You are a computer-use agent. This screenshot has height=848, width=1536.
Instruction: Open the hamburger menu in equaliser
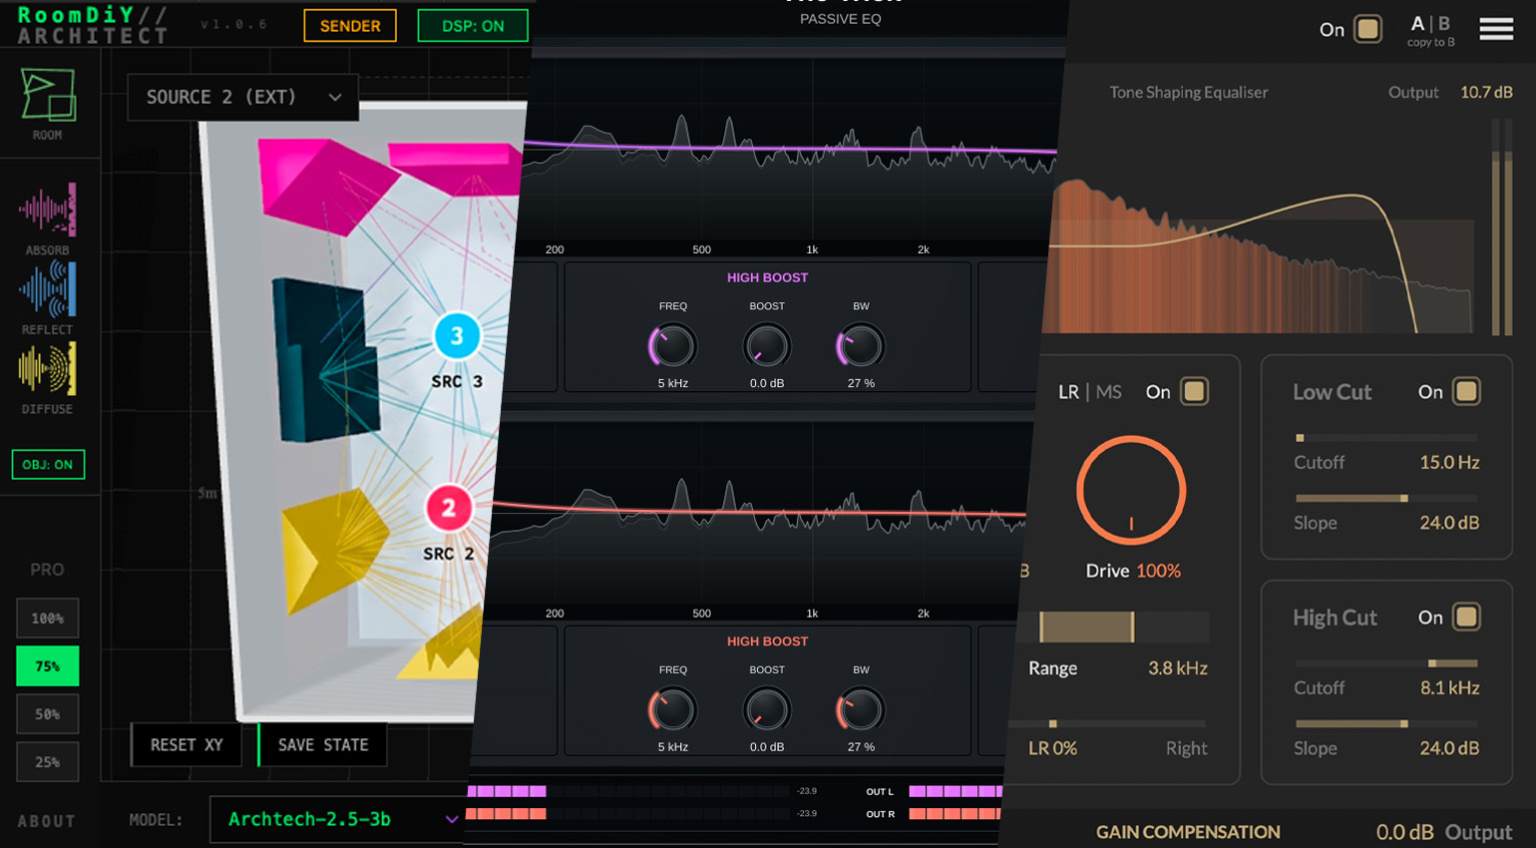(x=1496, y=29)
